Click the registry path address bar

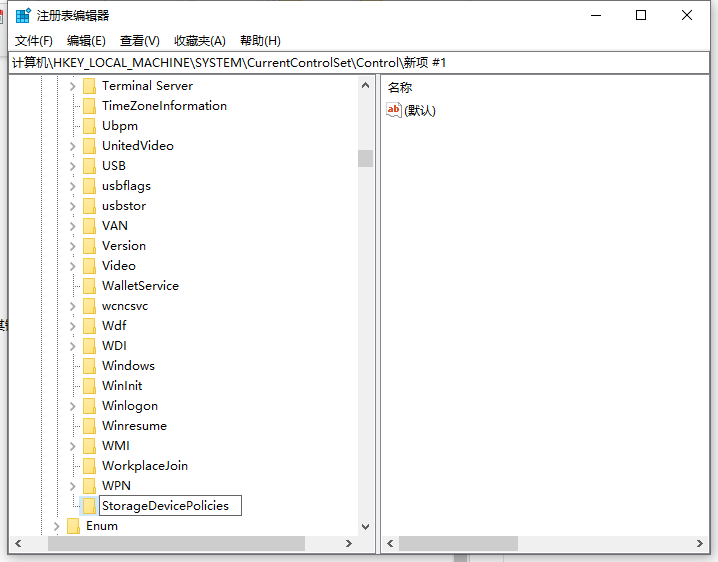pos(359,63)
